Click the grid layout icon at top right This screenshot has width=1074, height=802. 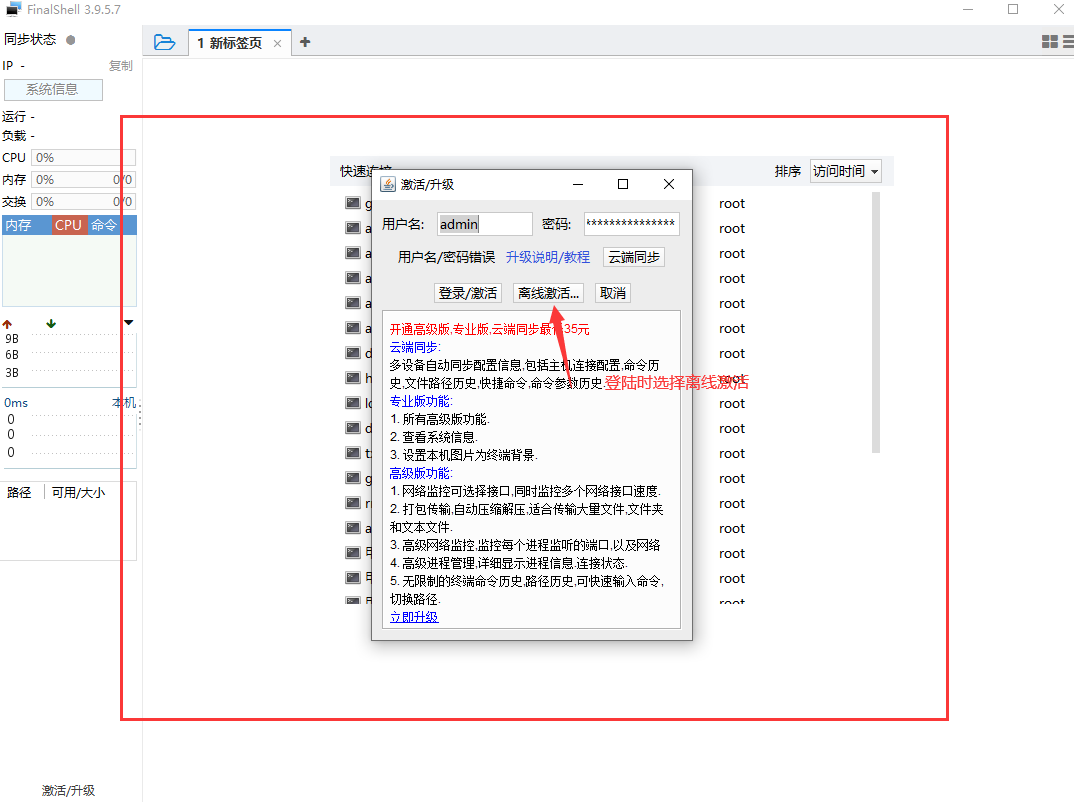click(x=1048, y=41)
